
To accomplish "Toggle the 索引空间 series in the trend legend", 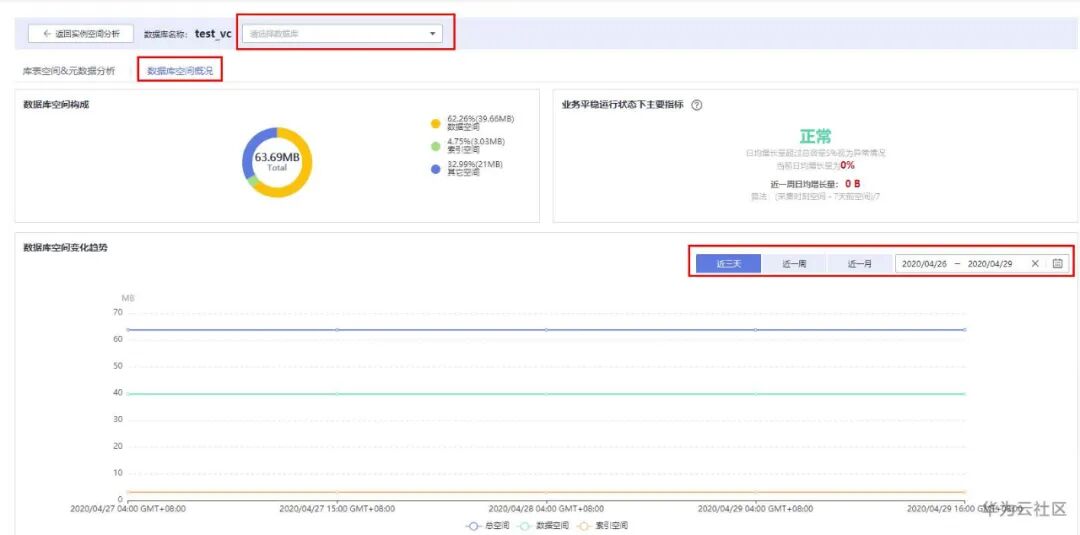I will 605,526.
